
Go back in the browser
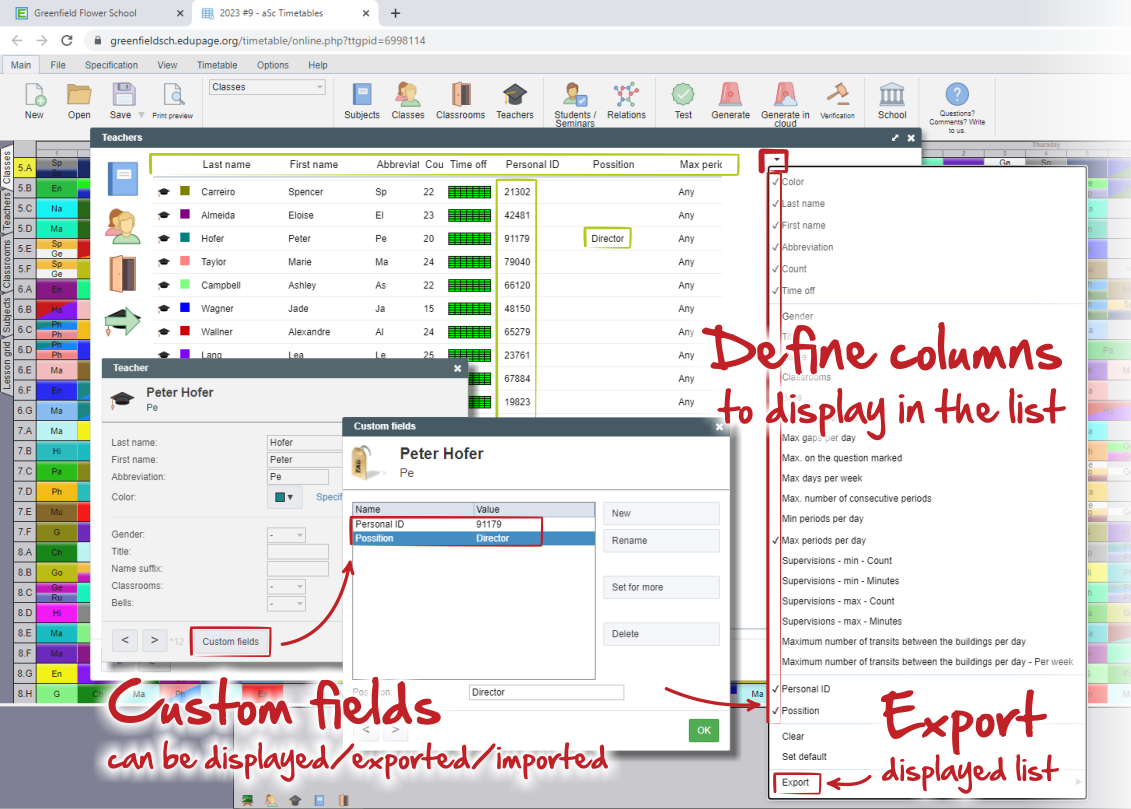pos(17,40)
